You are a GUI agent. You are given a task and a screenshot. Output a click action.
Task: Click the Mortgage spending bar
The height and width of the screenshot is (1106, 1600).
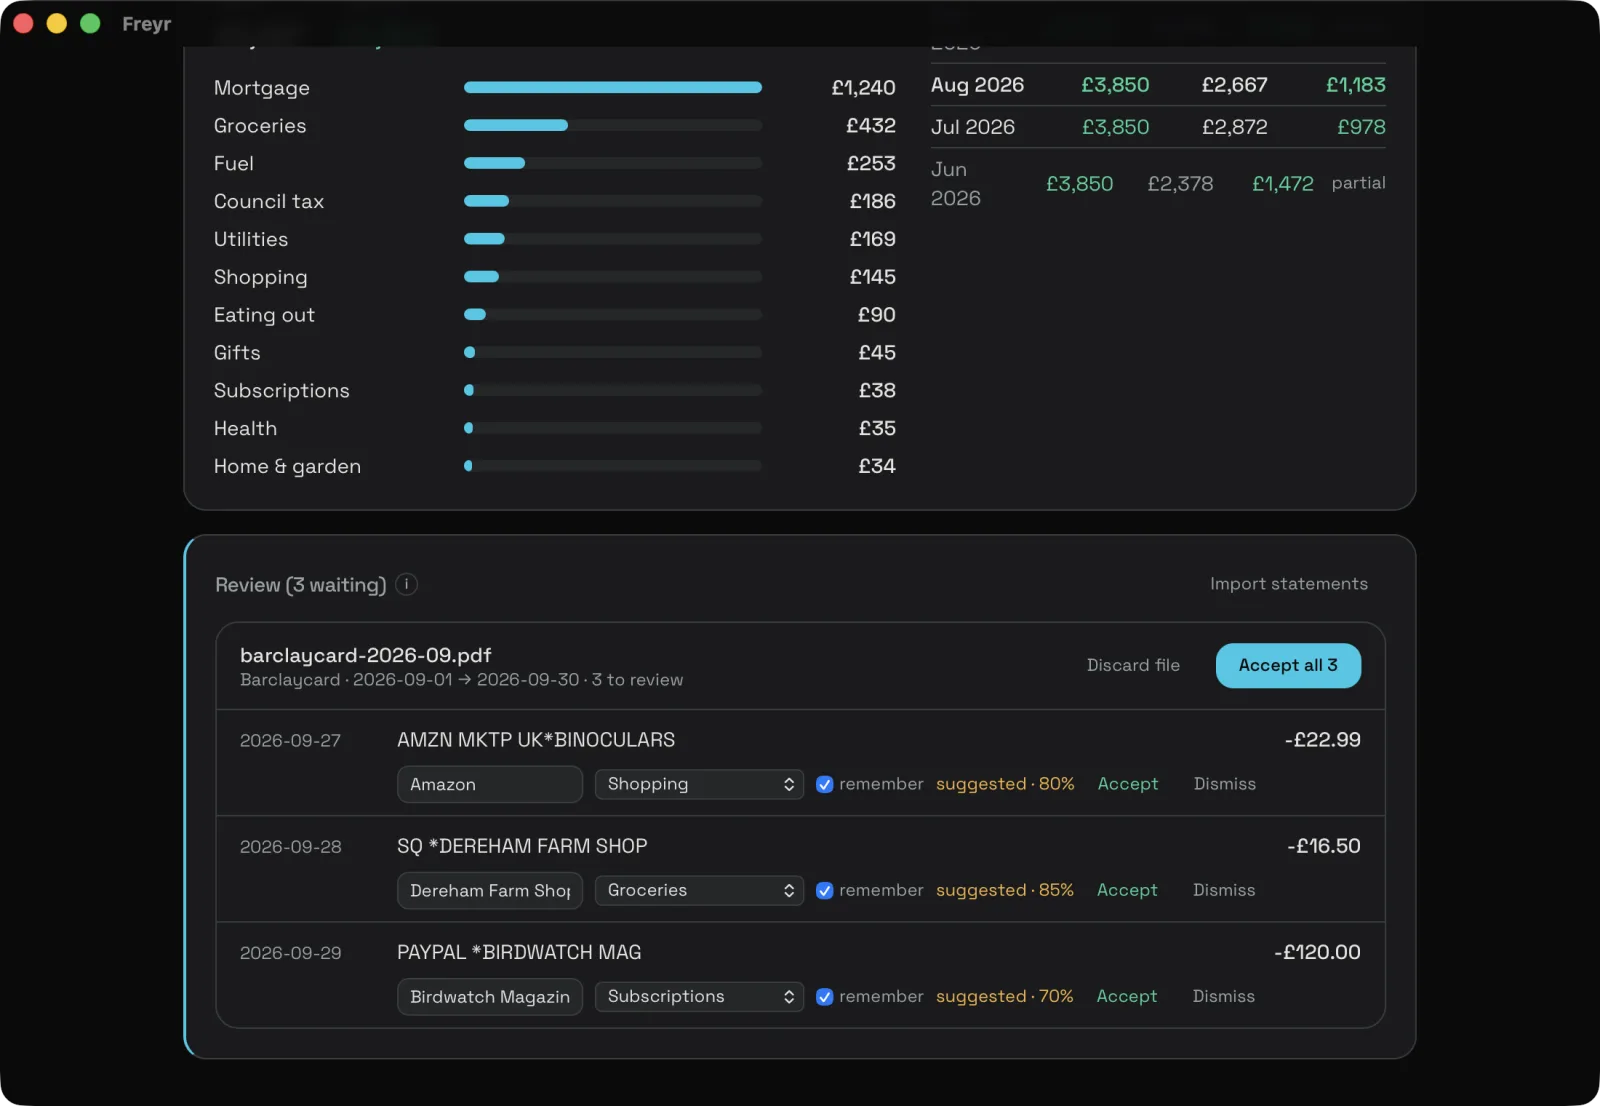tap(613, 88)
